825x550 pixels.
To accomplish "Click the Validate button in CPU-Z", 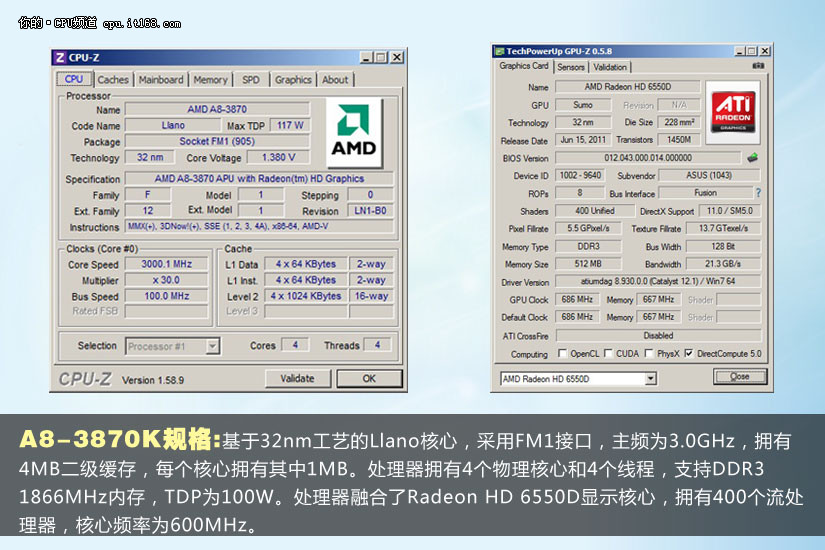I will [297, 378].
